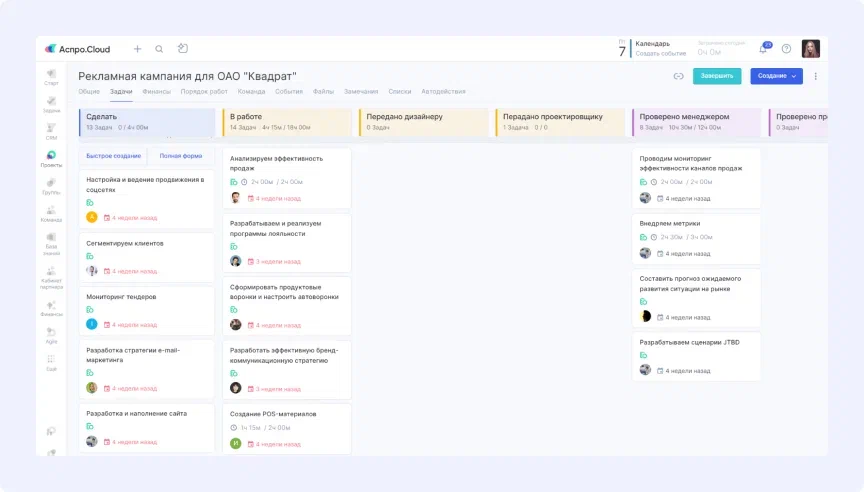Click the plus icon in top bar

137,48
